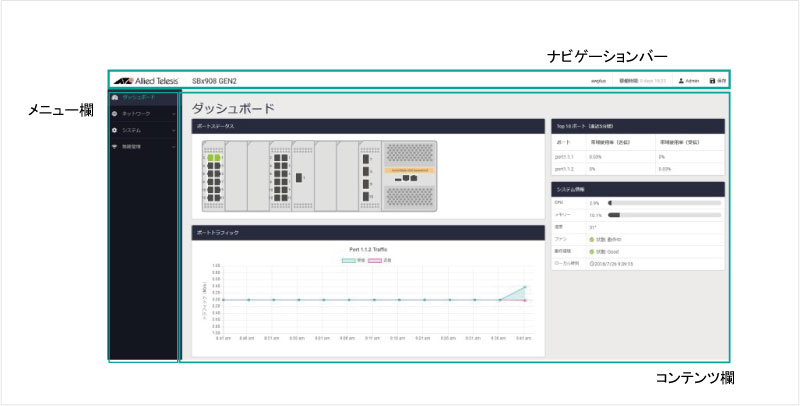This screenshot has height=406, width=800.
Task: Select the port1.1.2 row in Top 10 table
Action: (638, 169)
